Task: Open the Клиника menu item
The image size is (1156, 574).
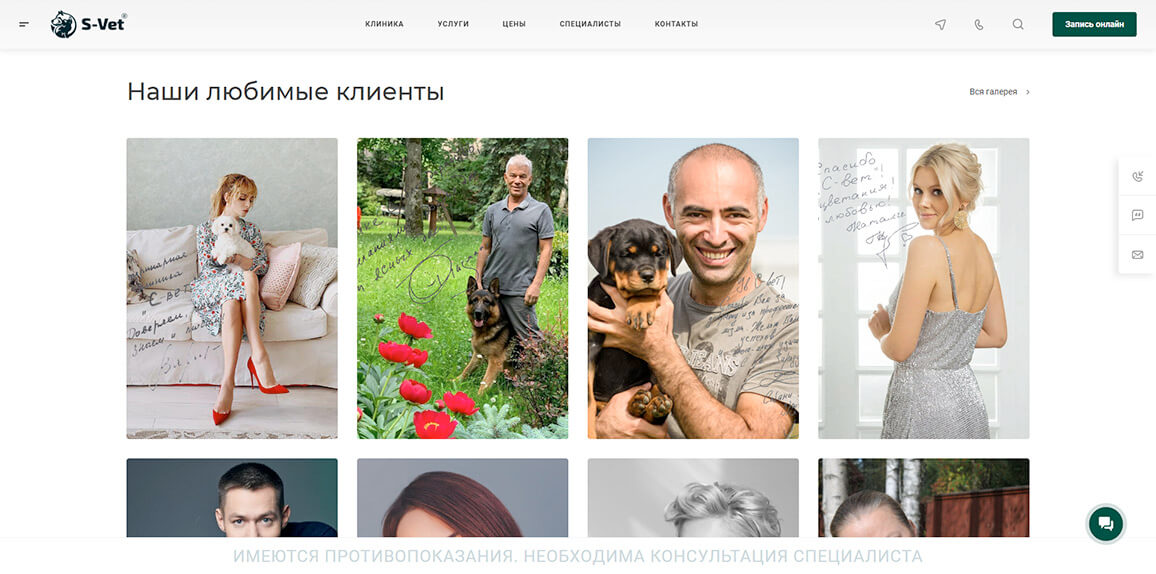Action: [384, 24]
